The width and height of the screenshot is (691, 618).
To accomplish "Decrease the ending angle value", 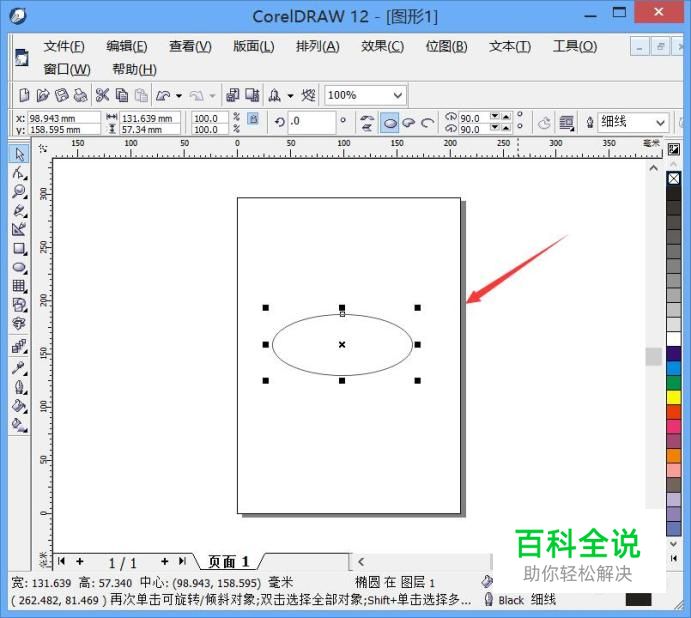I will [495, 127].
